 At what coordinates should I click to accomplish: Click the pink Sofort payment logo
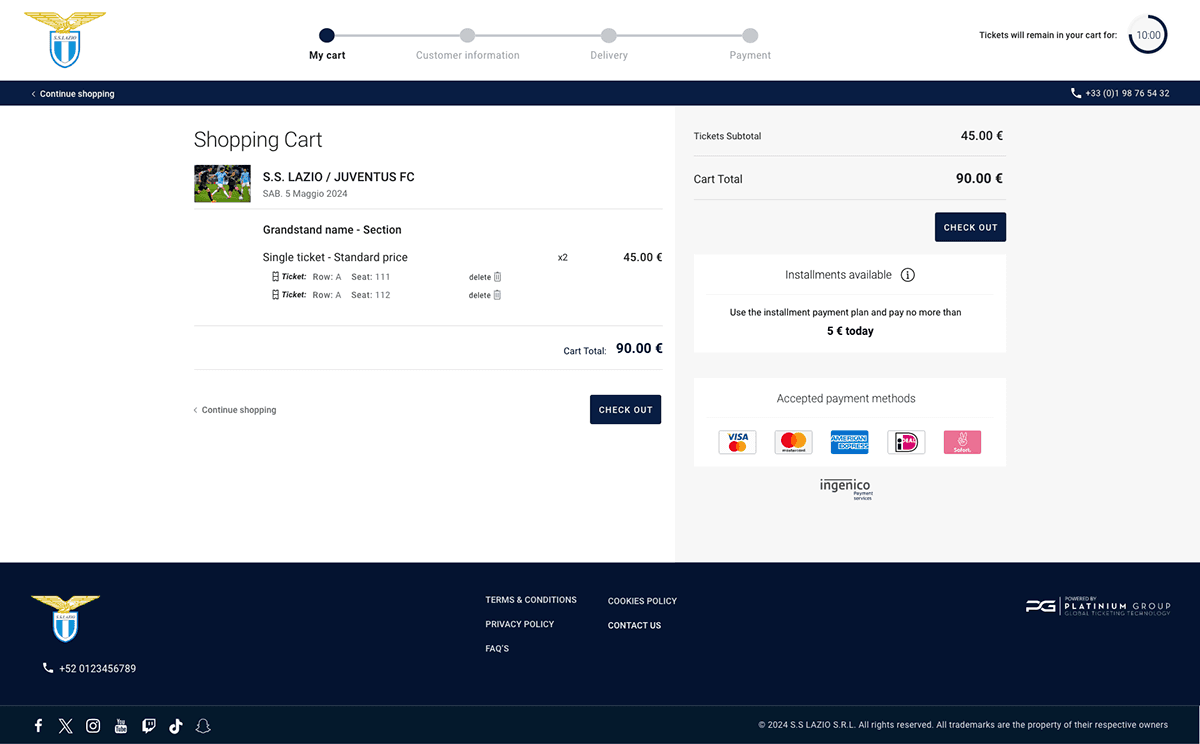point(962,442)
